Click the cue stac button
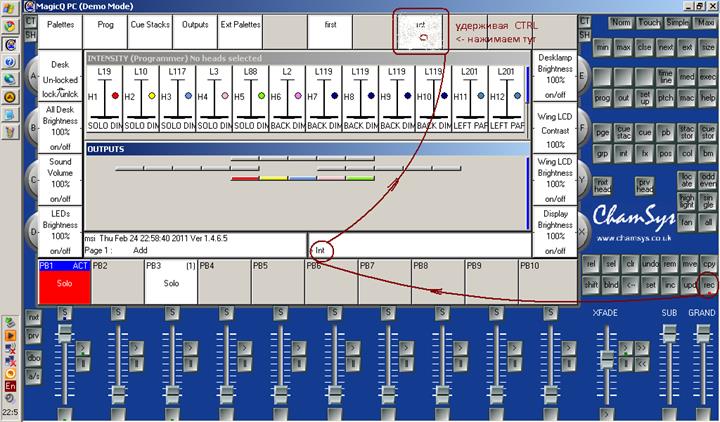 click(623, 133)
